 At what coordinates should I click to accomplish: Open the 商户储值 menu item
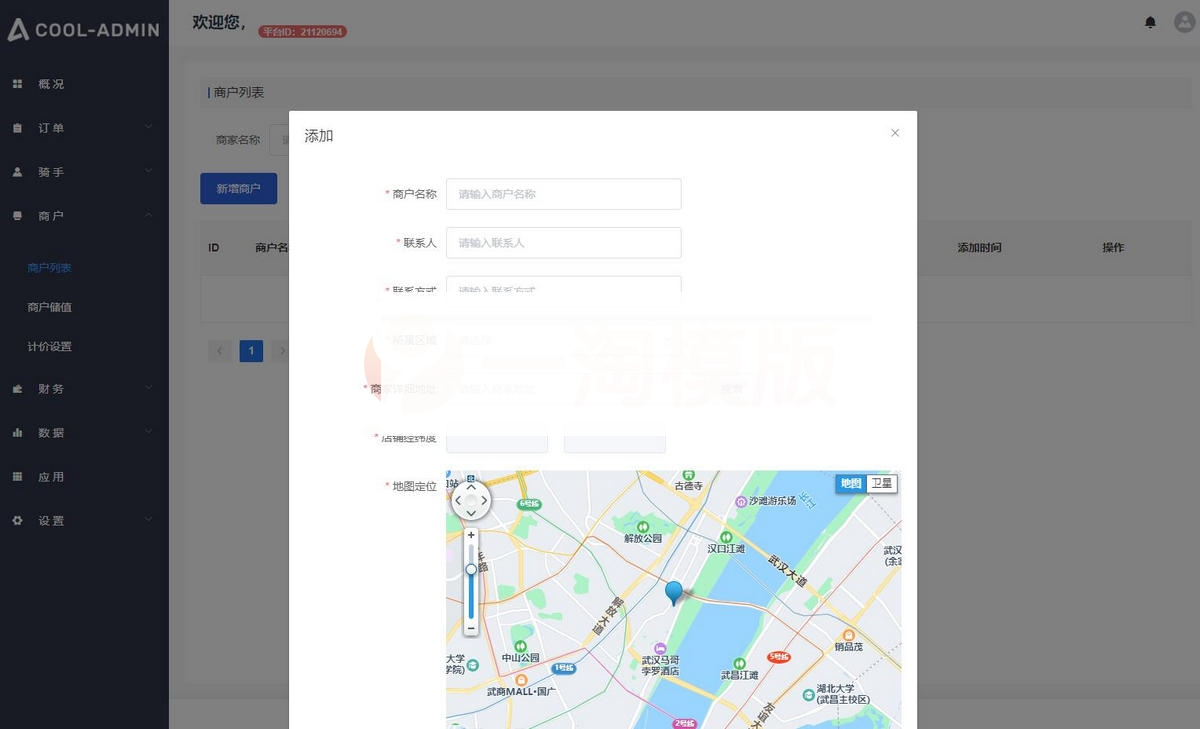50,307
